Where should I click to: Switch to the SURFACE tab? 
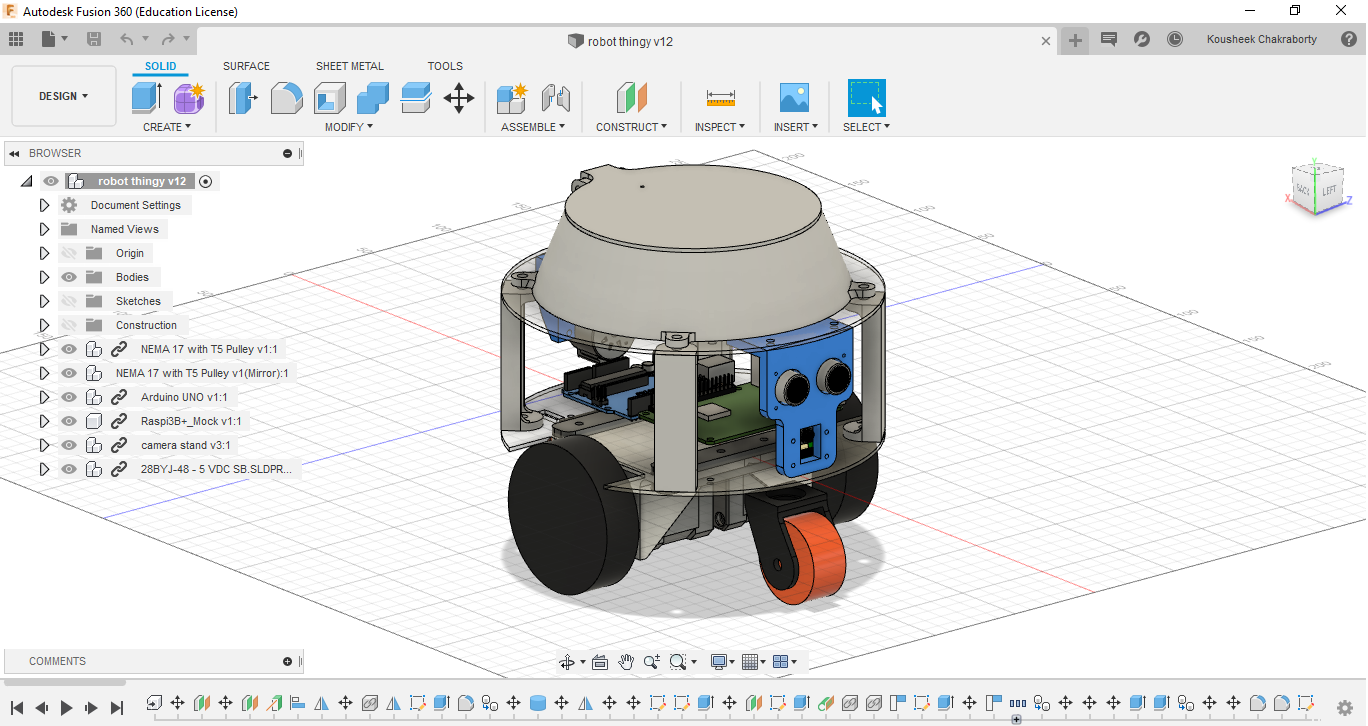246,66
